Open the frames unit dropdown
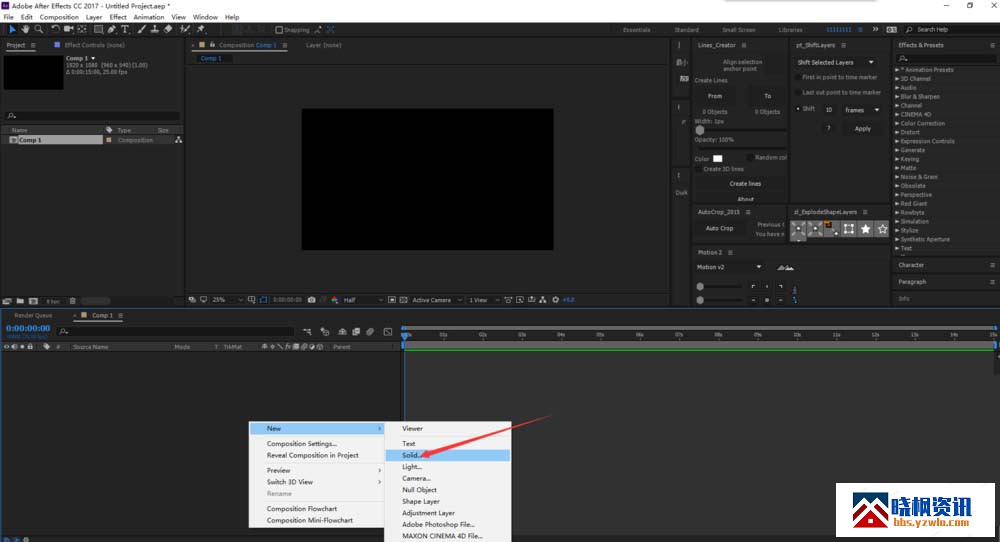This screenshot has width=1000, height=542. click(862, 110)
